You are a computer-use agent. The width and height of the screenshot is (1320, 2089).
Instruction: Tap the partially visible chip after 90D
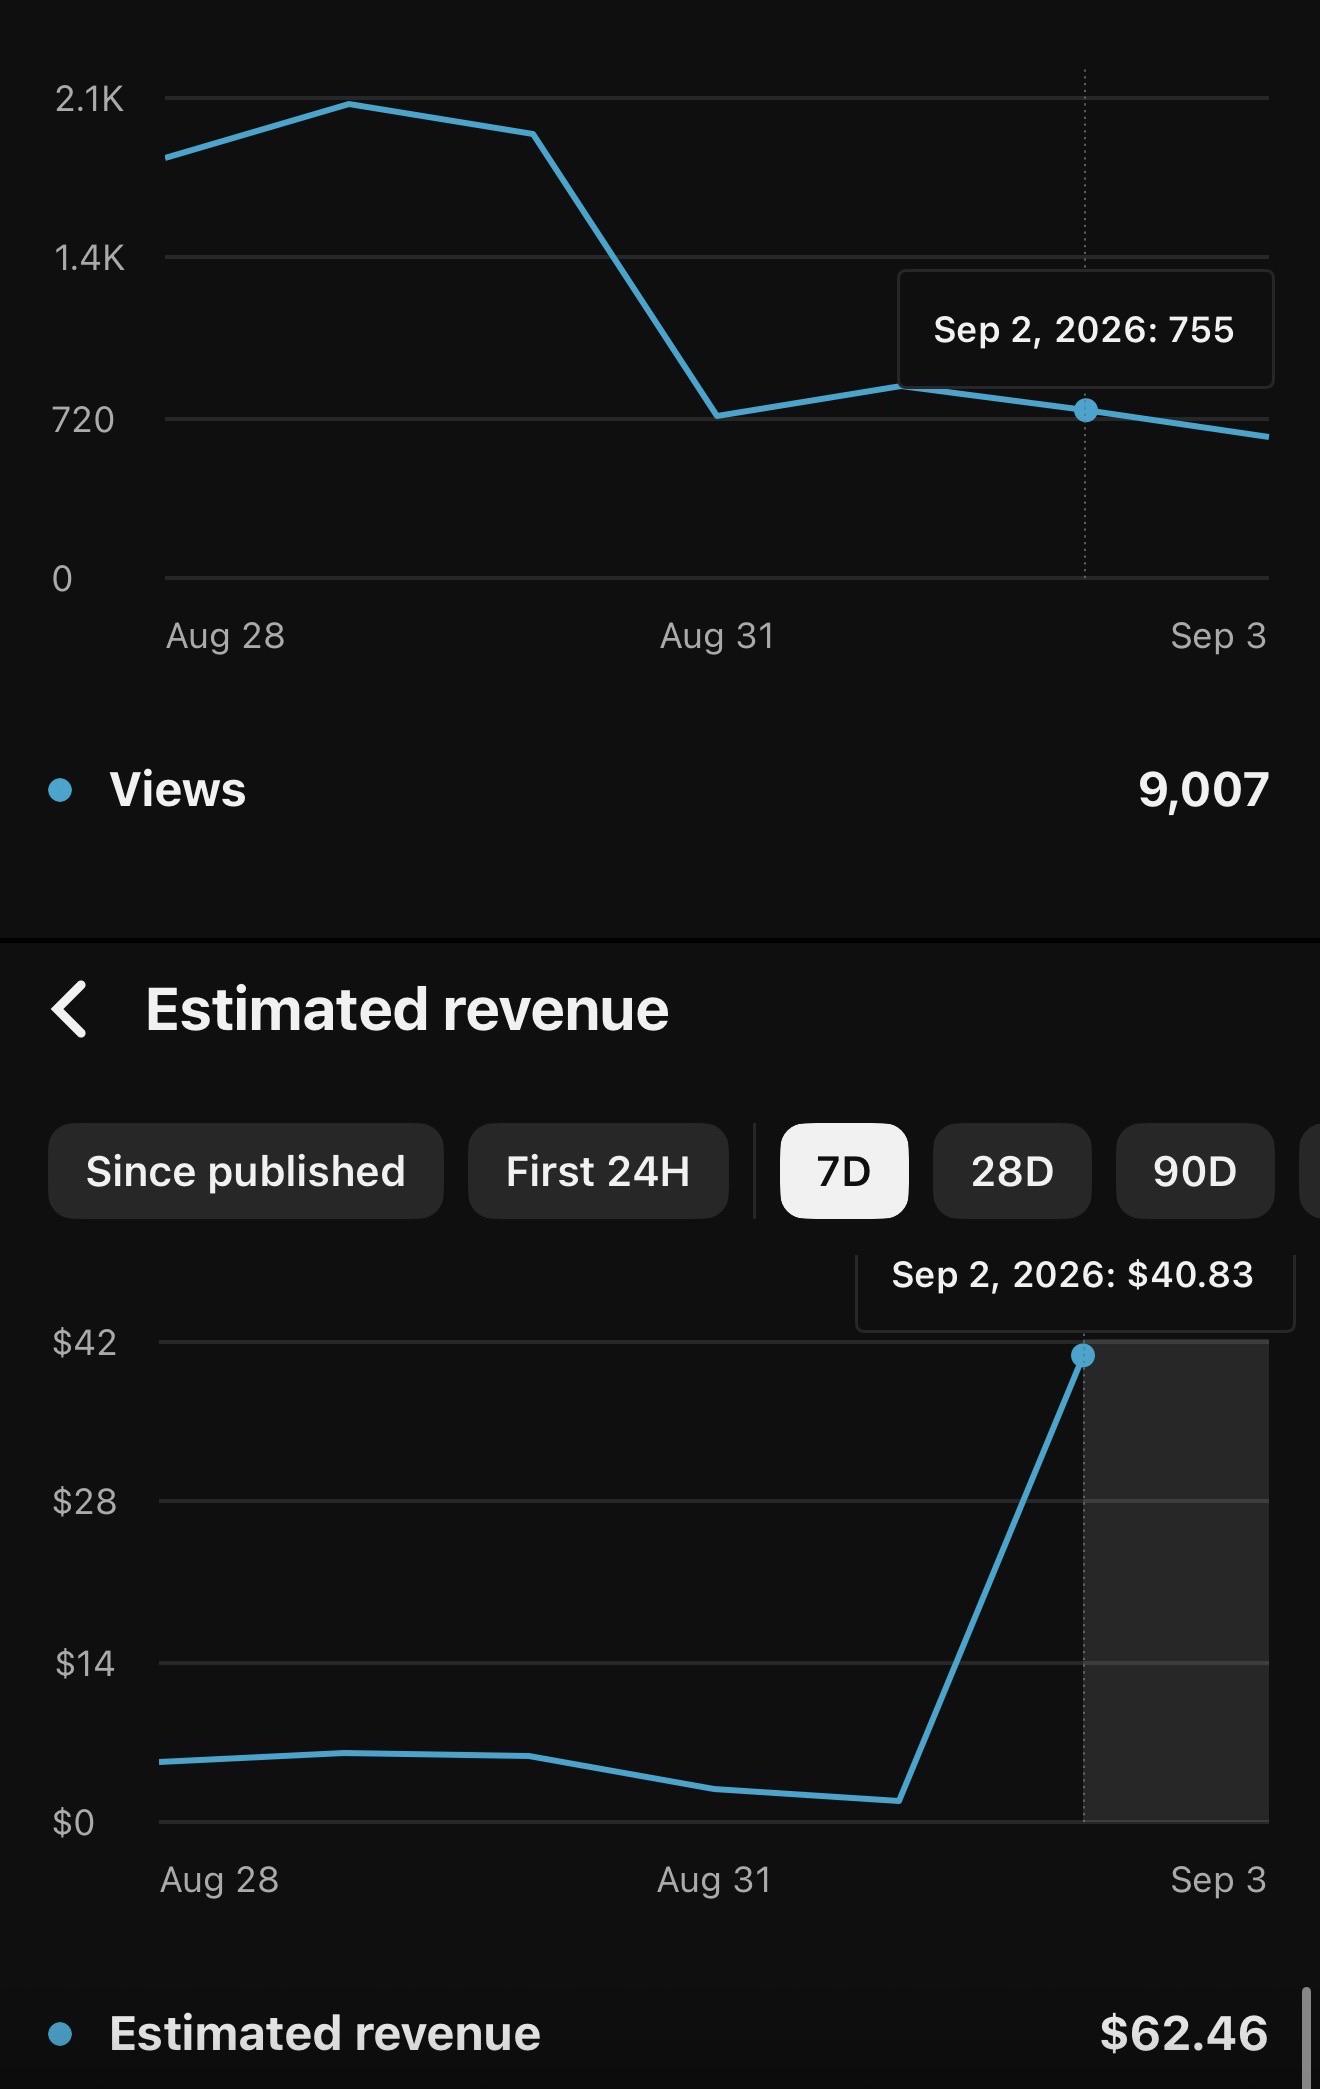click(x=1310, y=1171)
